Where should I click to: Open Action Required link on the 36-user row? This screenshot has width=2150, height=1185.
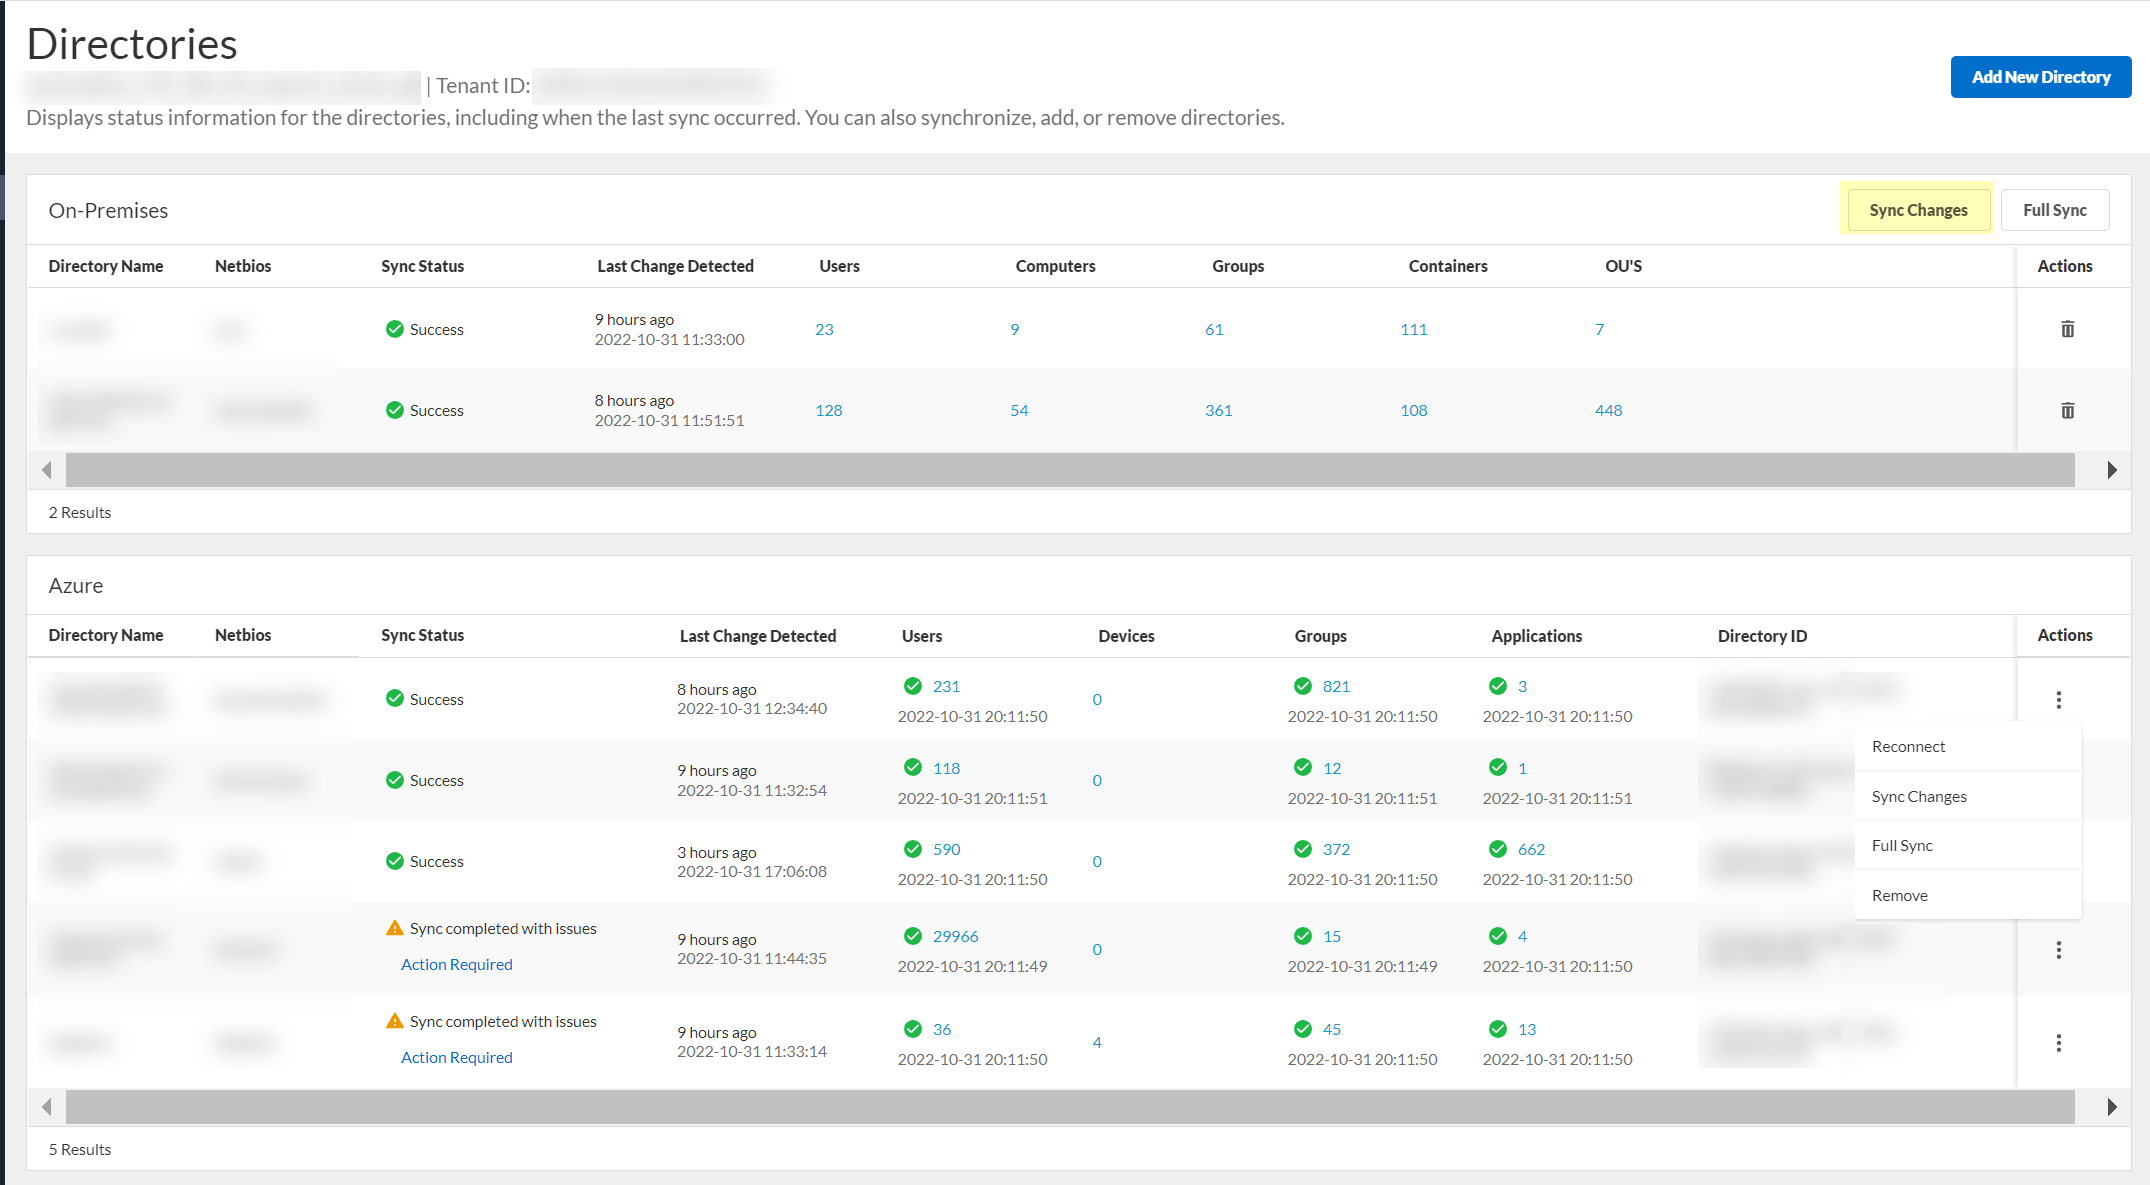coord(456,1057)
